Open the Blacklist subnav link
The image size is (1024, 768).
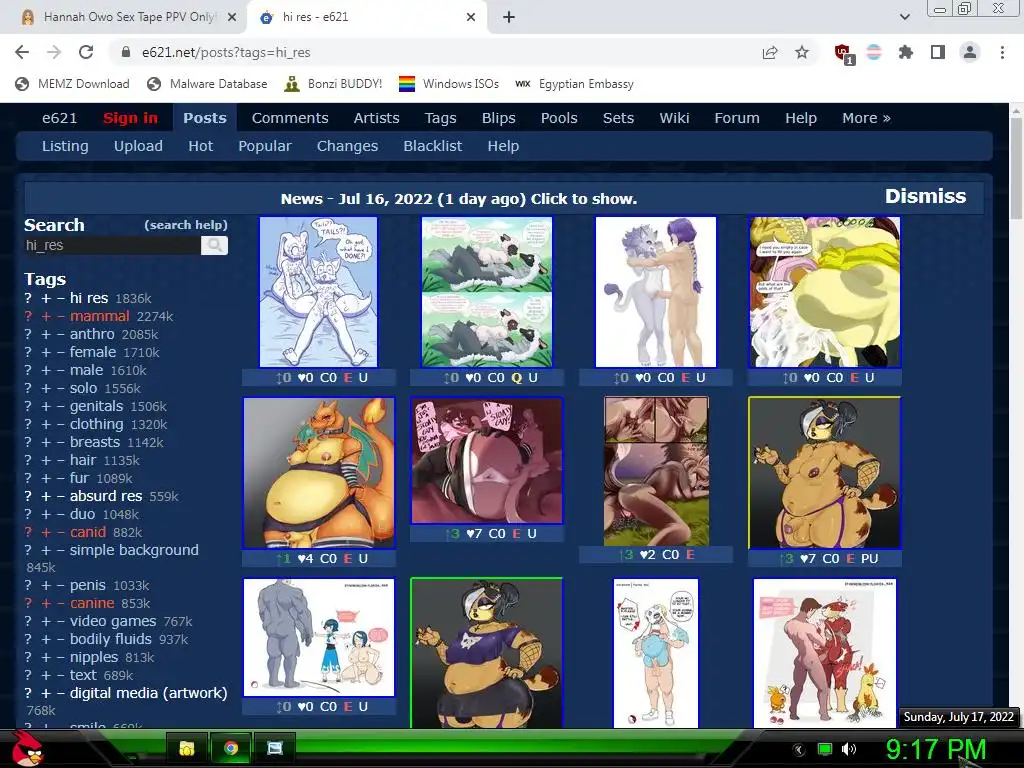[432, 146]
